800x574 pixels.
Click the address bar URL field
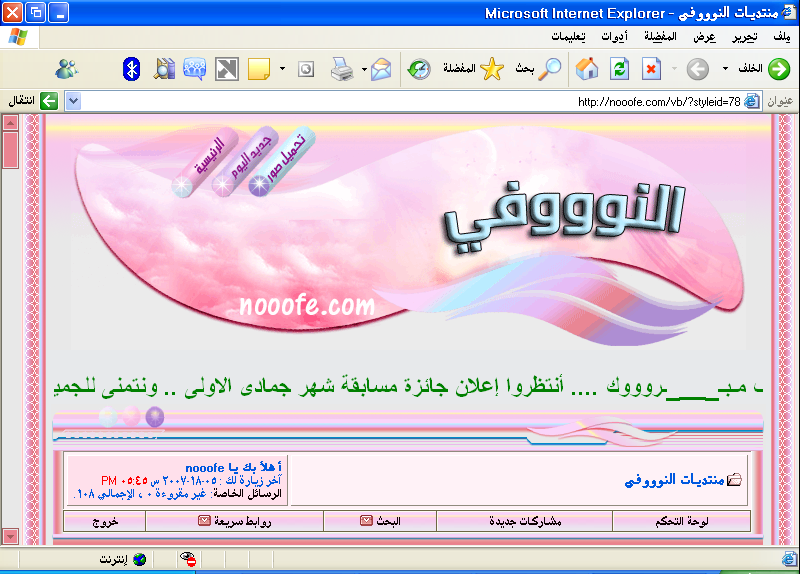tap(400, 101)
